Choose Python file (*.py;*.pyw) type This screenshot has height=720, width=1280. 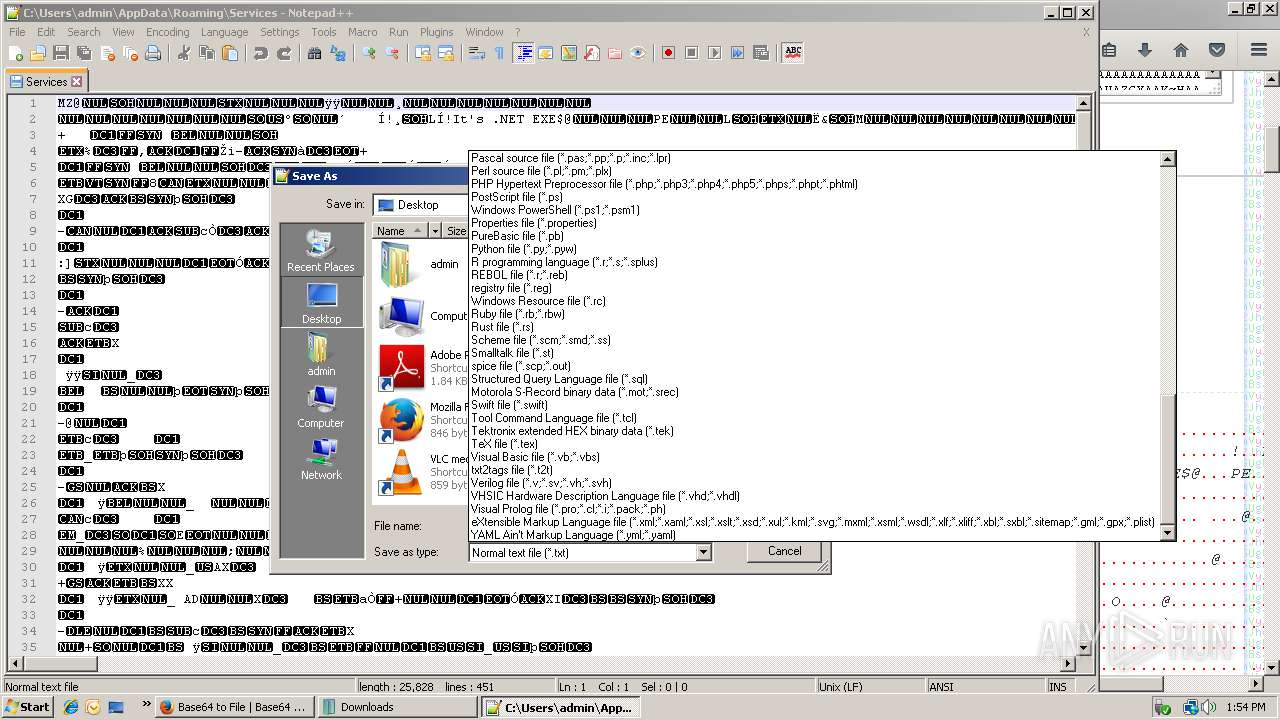(x=525, y=249)
